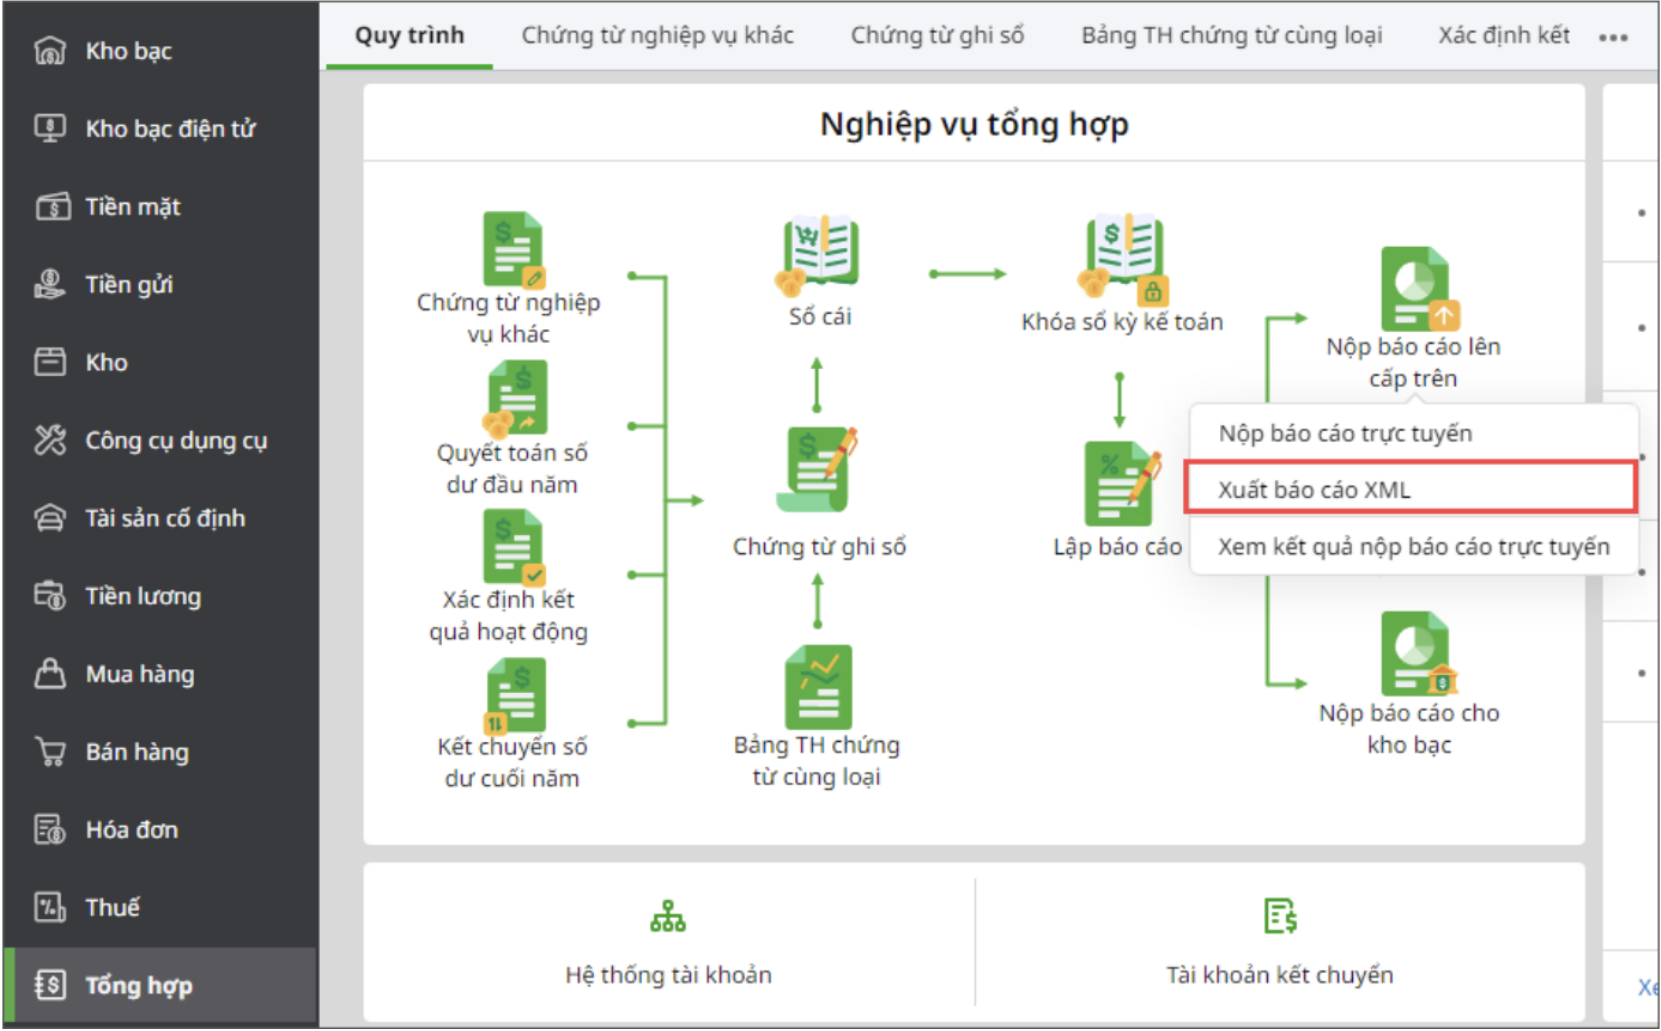
Task: Open the Chứng từ ghi sổ workflow icon
Action: [x=819, y=469]
